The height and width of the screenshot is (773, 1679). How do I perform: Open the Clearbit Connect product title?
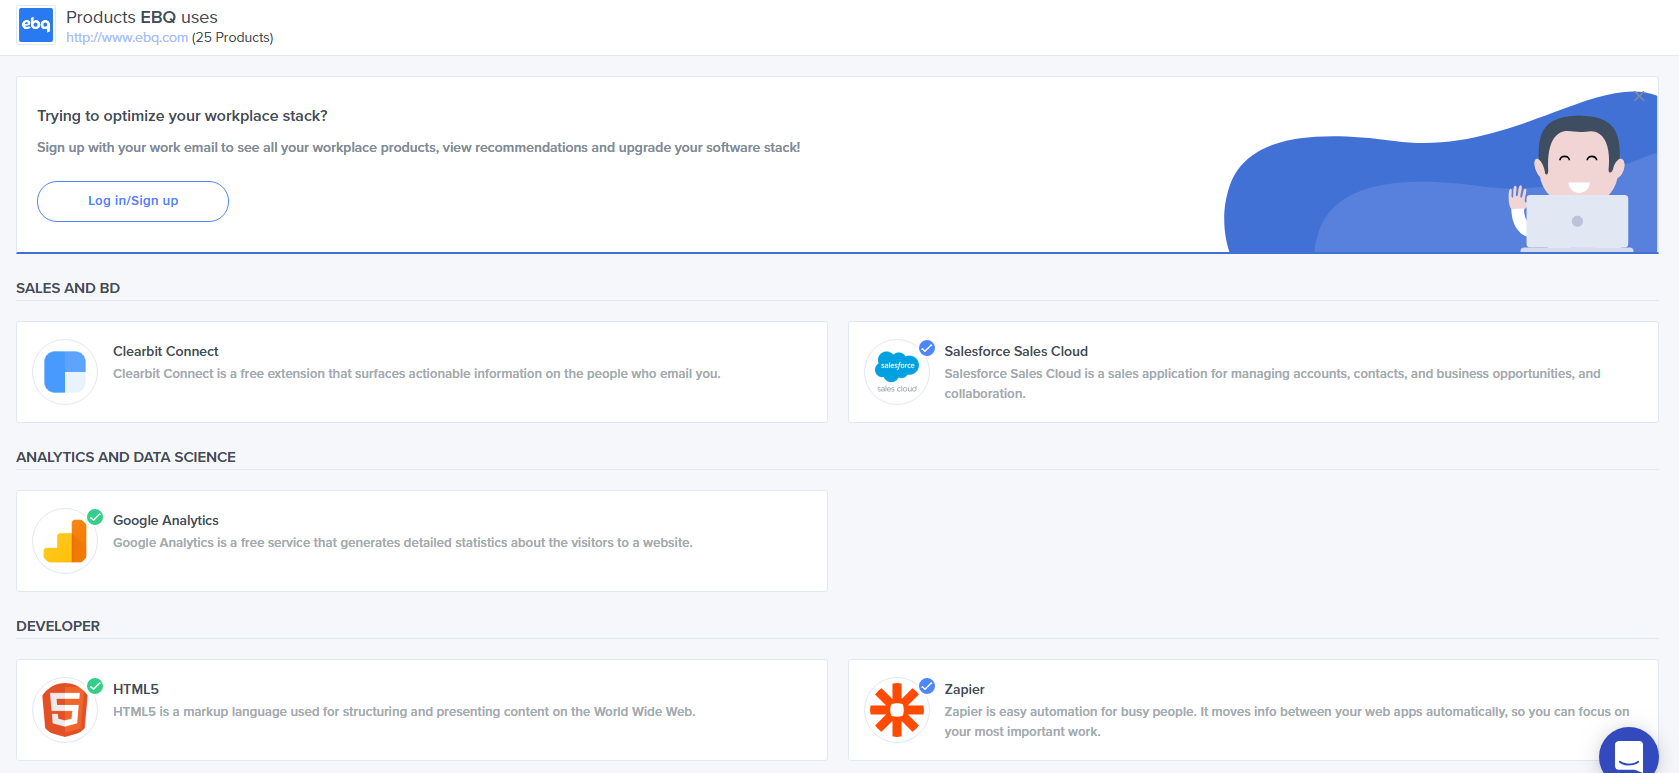click(x=166, y=351)
